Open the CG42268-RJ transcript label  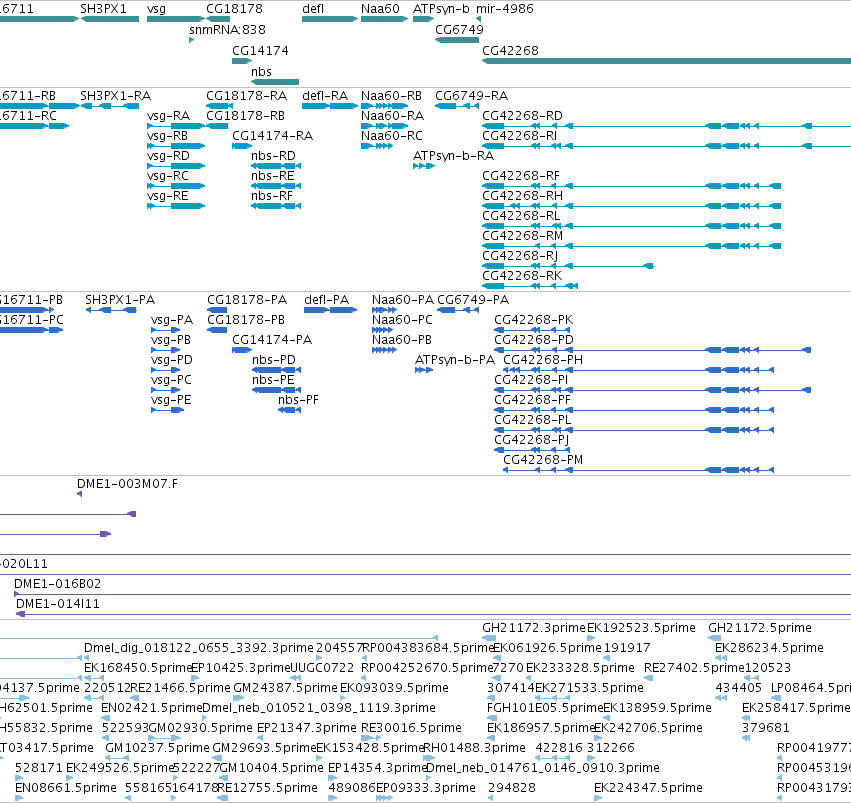point(520,256)
